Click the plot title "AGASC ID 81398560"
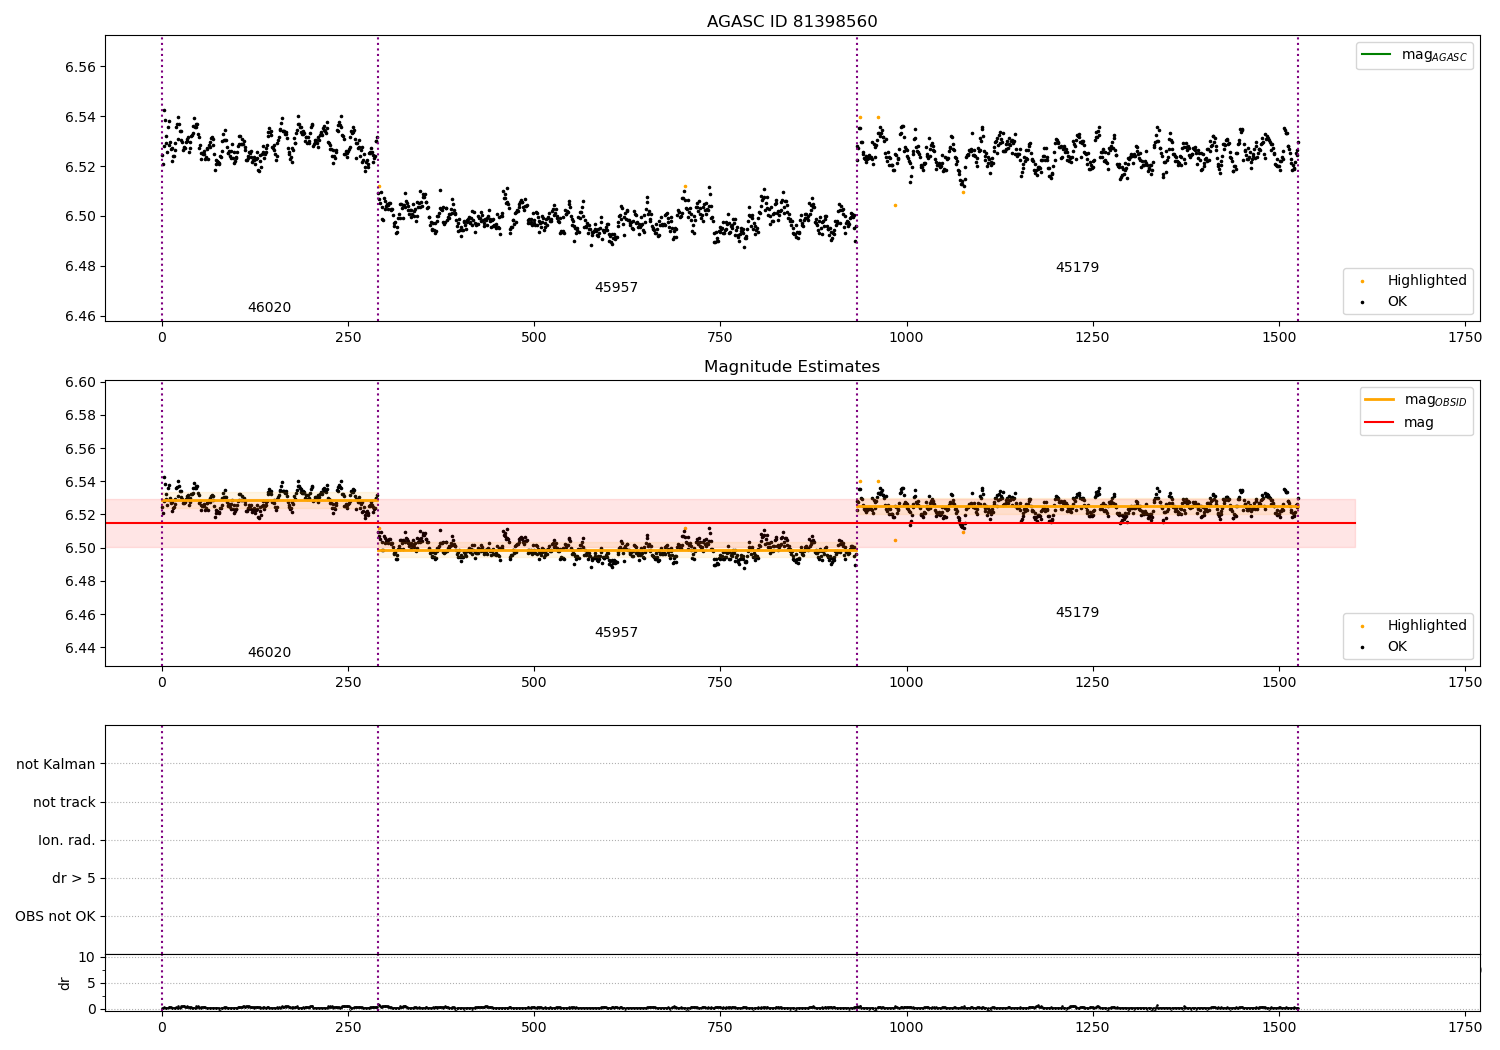This screenshot has width=1500, height=1050. click(792, 22)
